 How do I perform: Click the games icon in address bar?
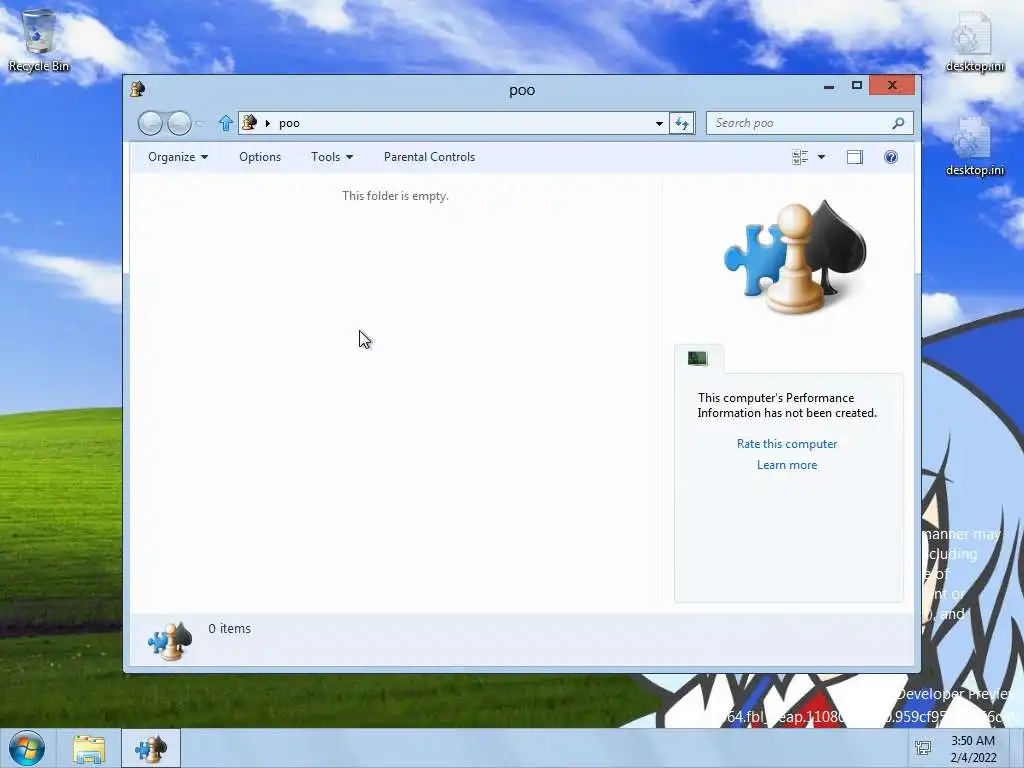249,123
